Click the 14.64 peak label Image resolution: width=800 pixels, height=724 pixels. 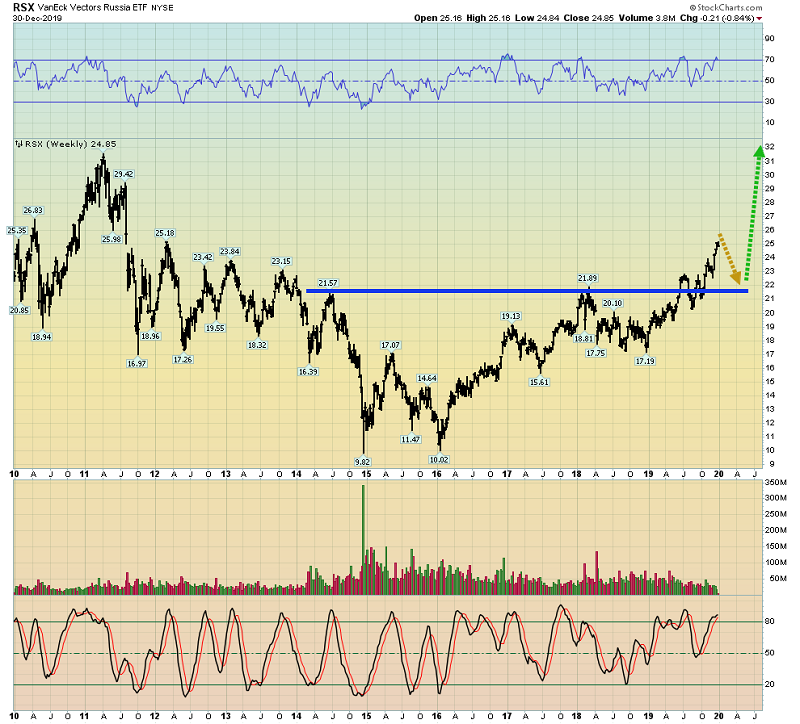tap(427, 378)
